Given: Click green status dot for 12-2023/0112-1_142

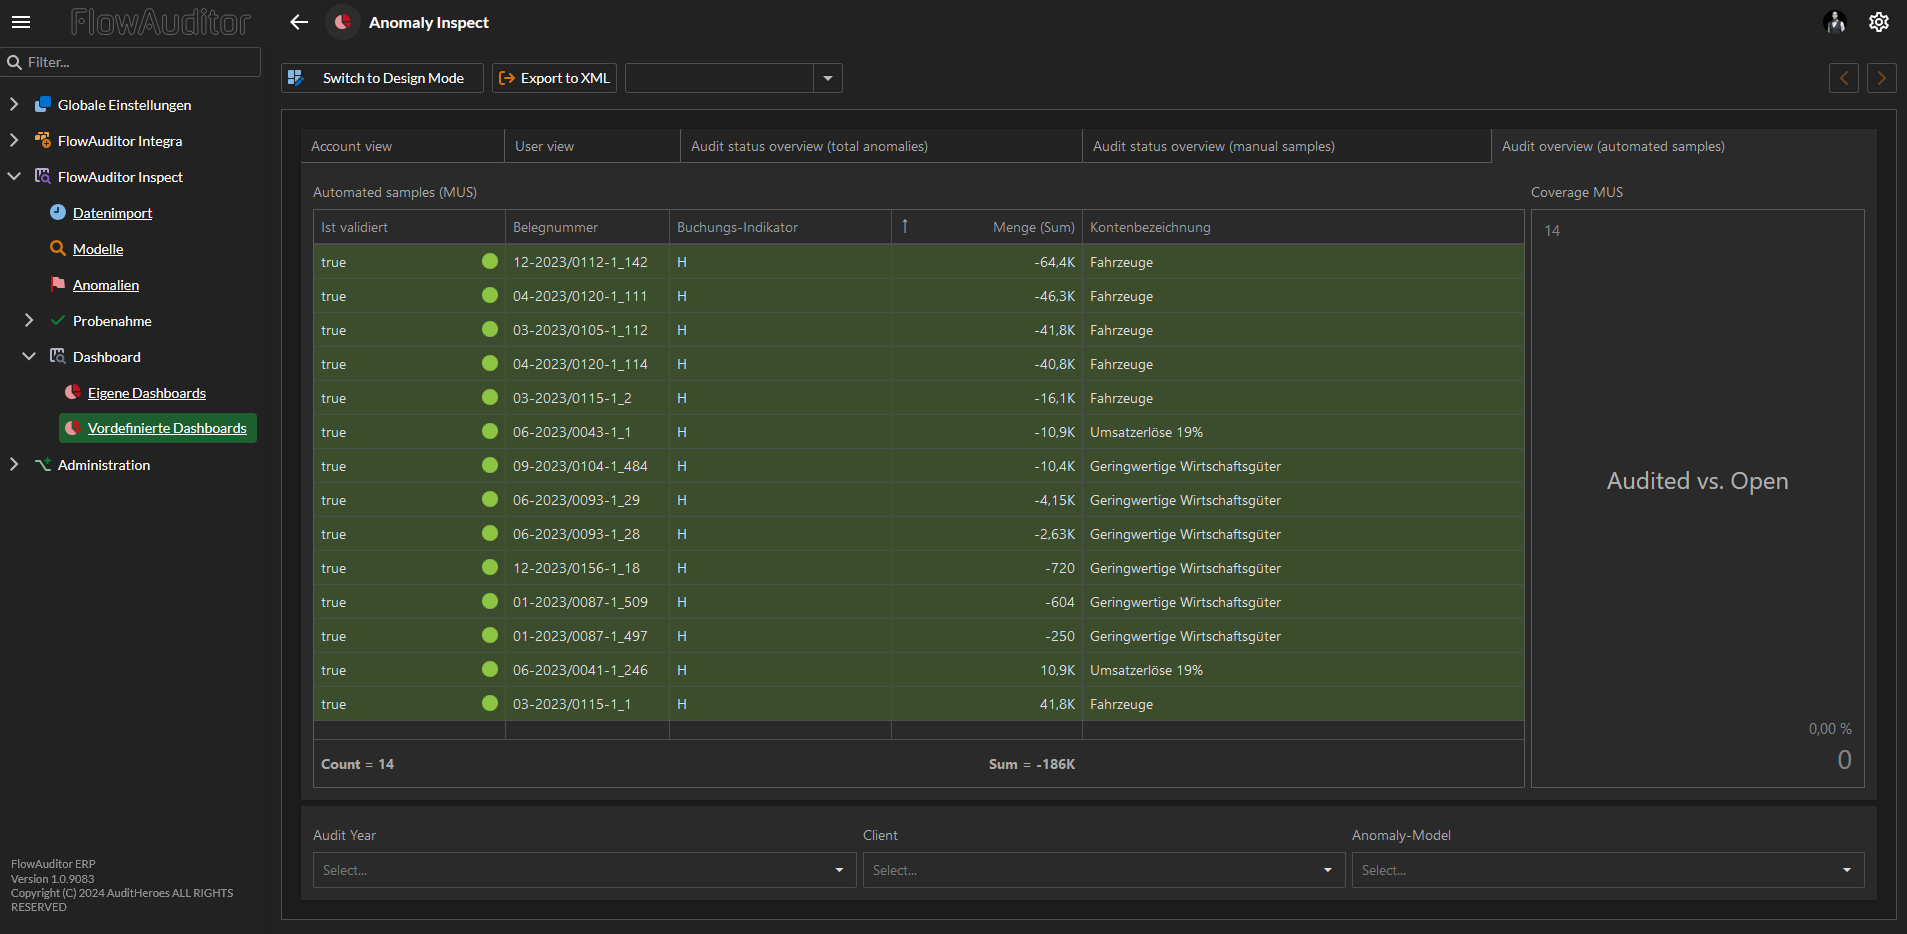Looking at the screenshot, I should (490, 262).
